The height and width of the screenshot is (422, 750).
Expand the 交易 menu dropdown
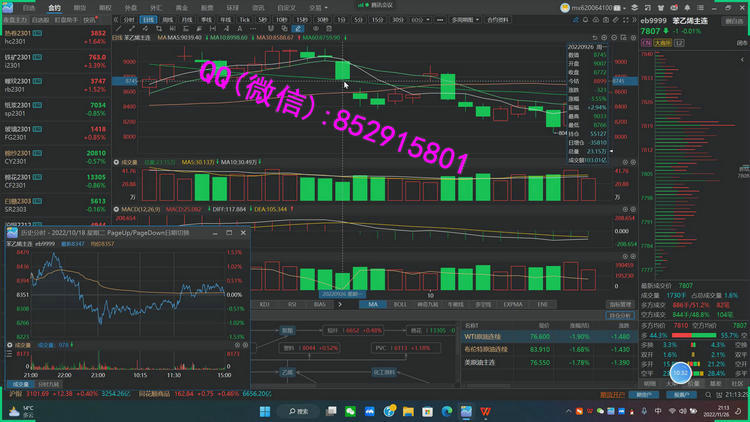point(316,7)
